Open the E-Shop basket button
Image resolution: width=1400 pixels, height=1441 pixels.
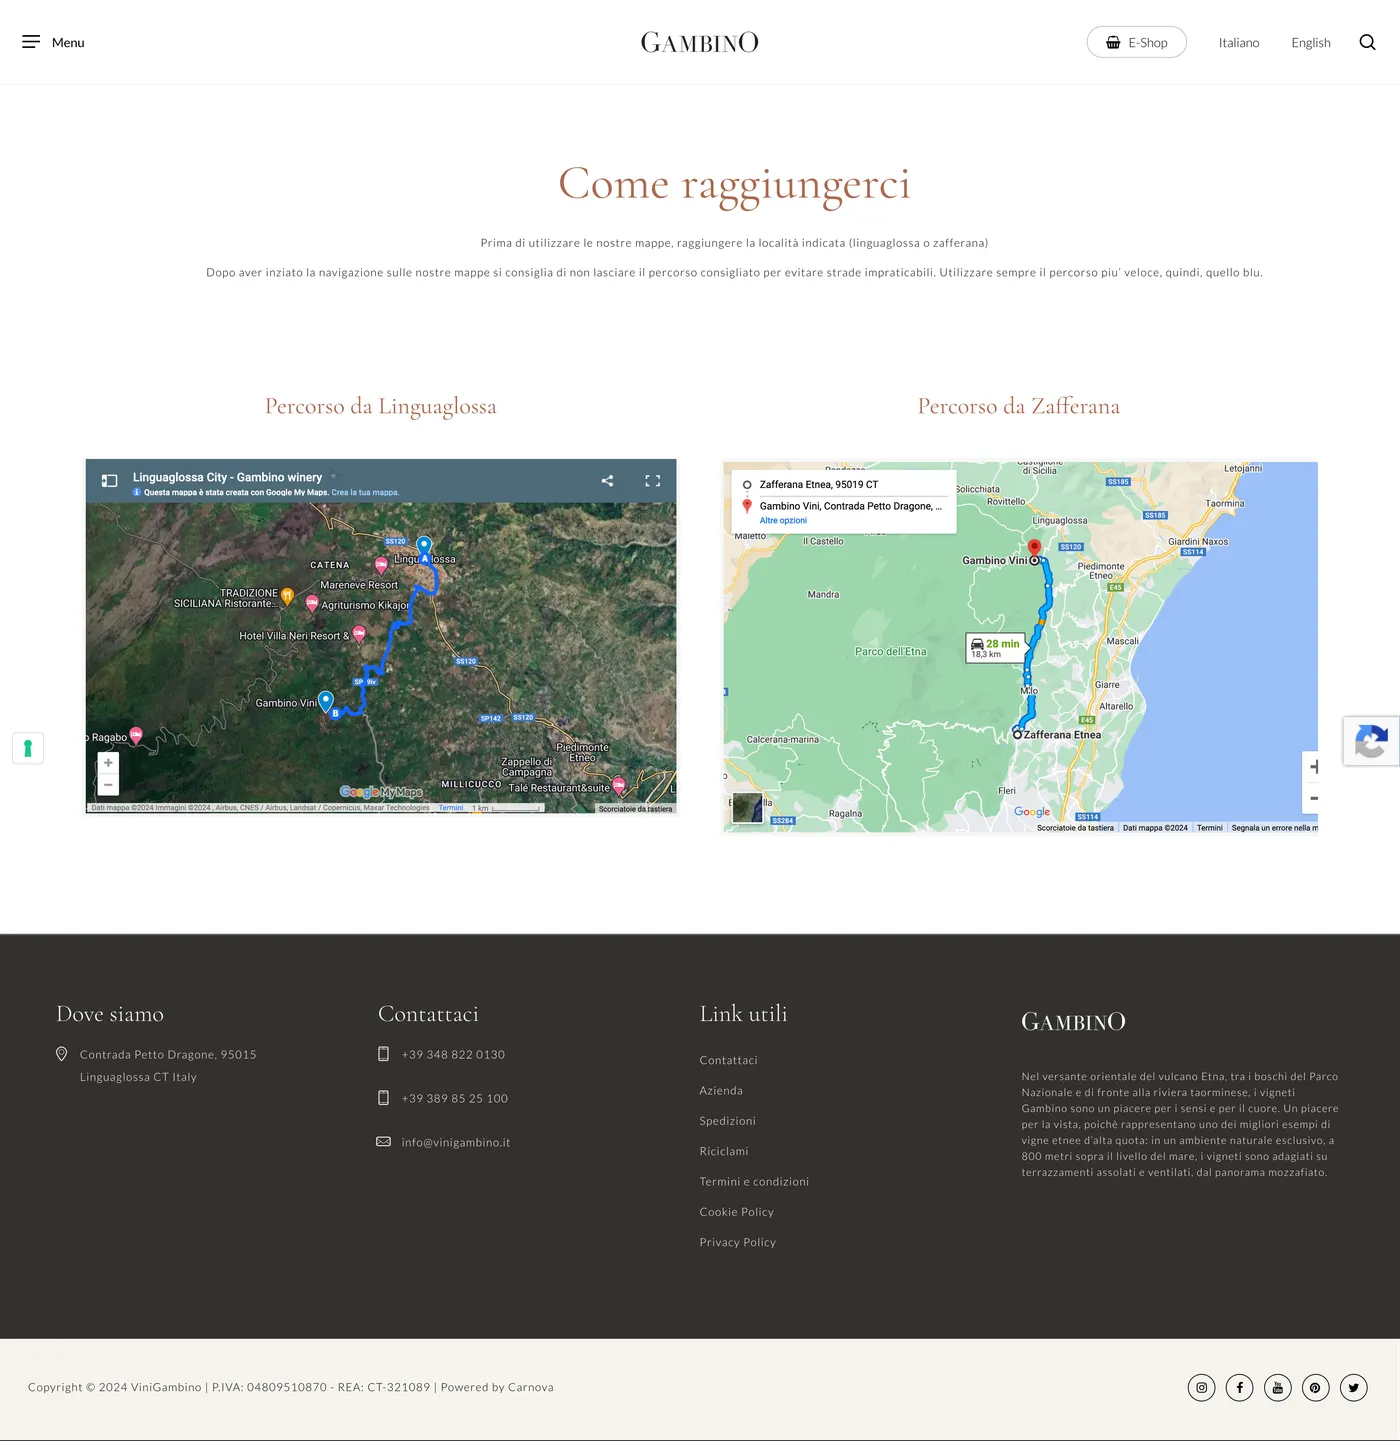point(1136,42)
